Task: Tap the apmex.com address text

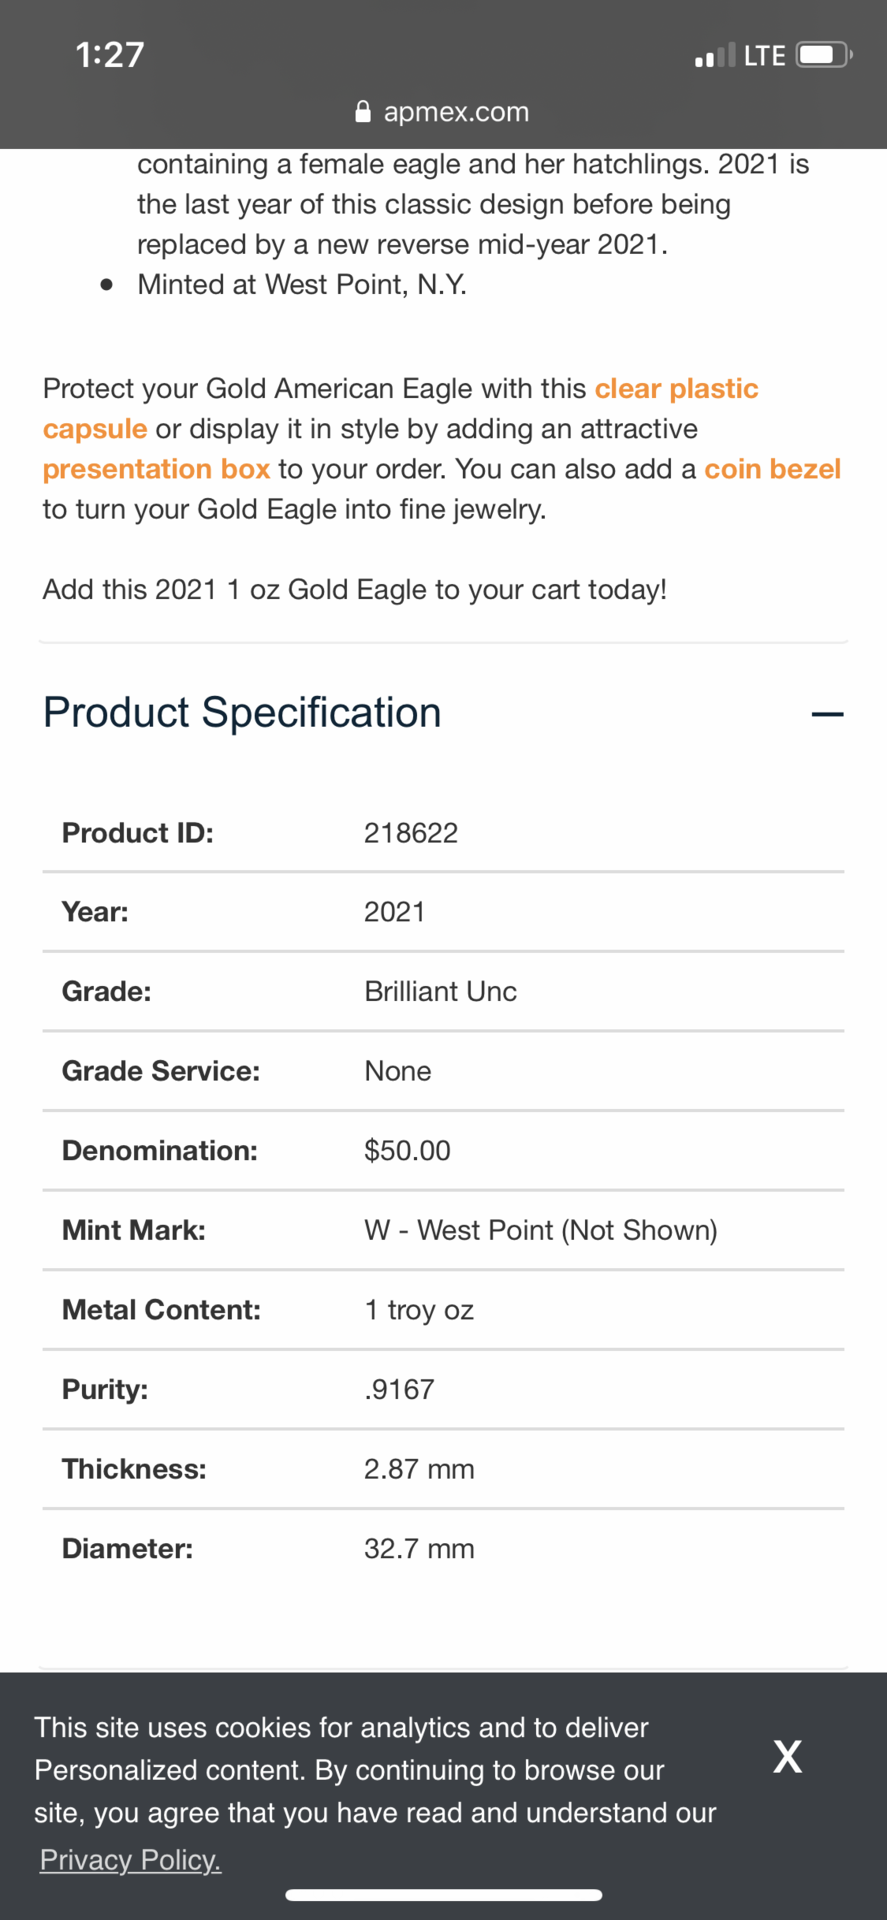Action: tap(456, 112)
